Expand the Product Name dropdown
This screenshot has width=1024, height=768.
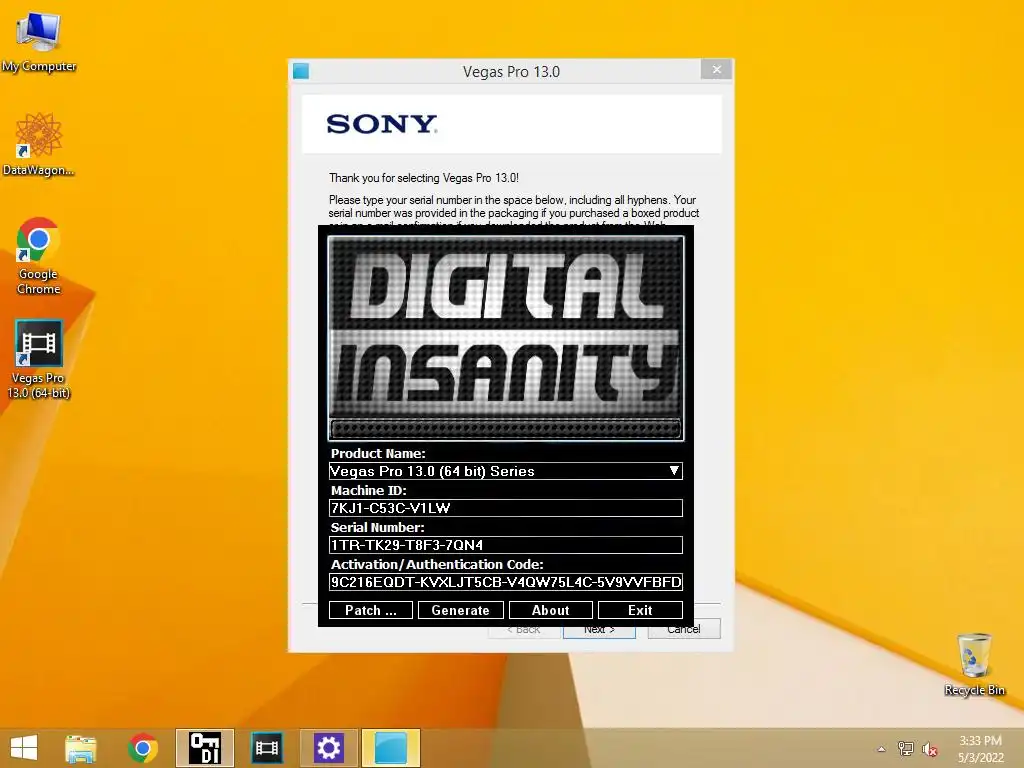(674, 471)
